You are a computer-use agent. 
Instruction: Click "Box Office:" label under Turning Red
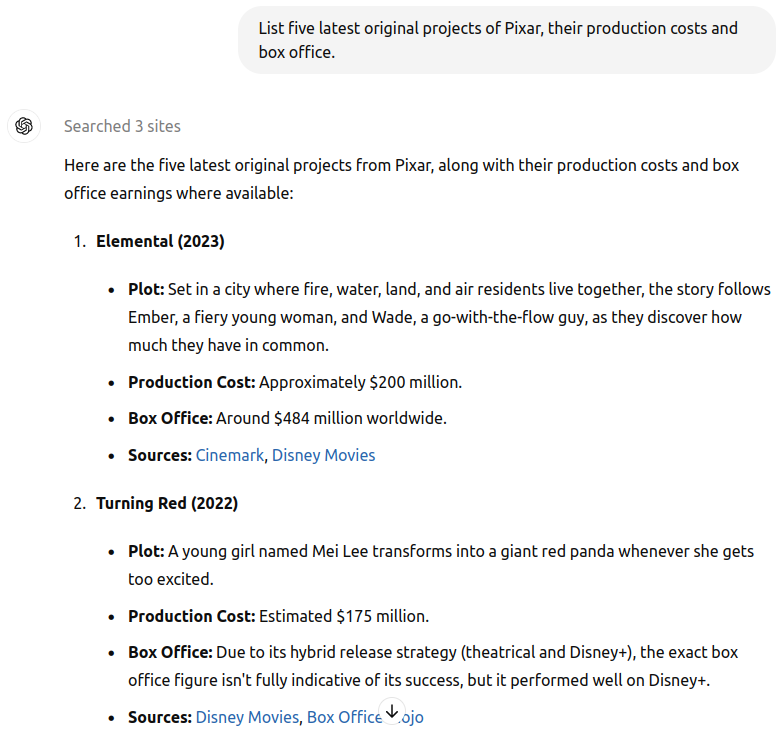coord(170,652)
